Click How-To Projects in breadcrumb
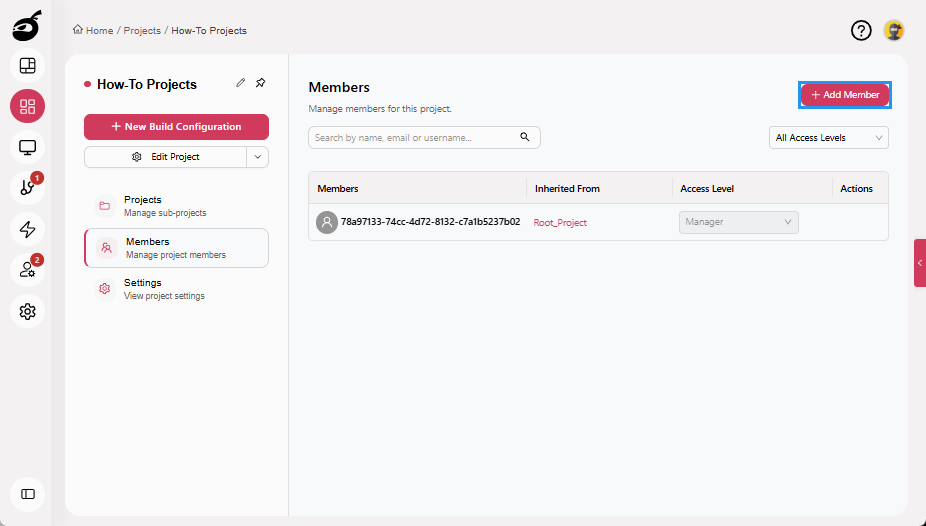The width and height of the screenshot is (926, 526). click(209, 31)
